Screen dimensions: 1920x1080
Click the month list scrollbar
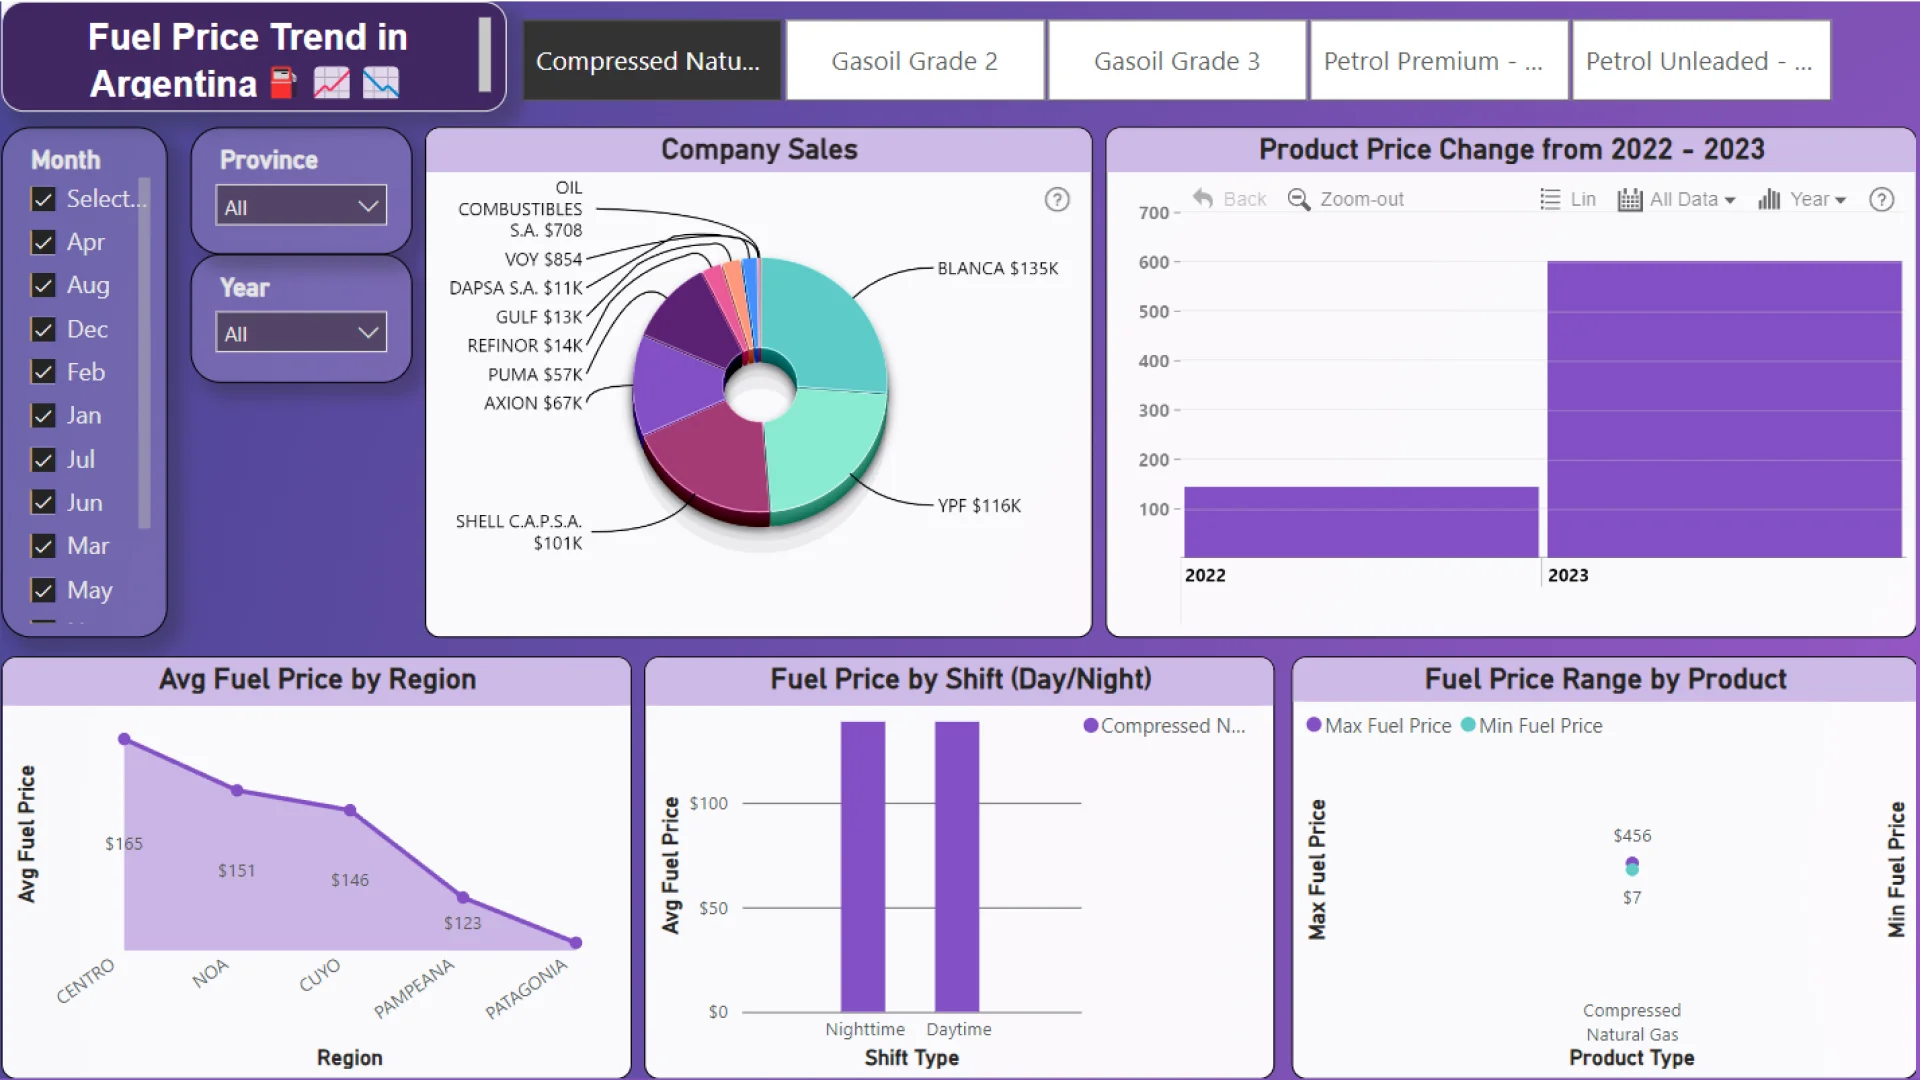144,353
